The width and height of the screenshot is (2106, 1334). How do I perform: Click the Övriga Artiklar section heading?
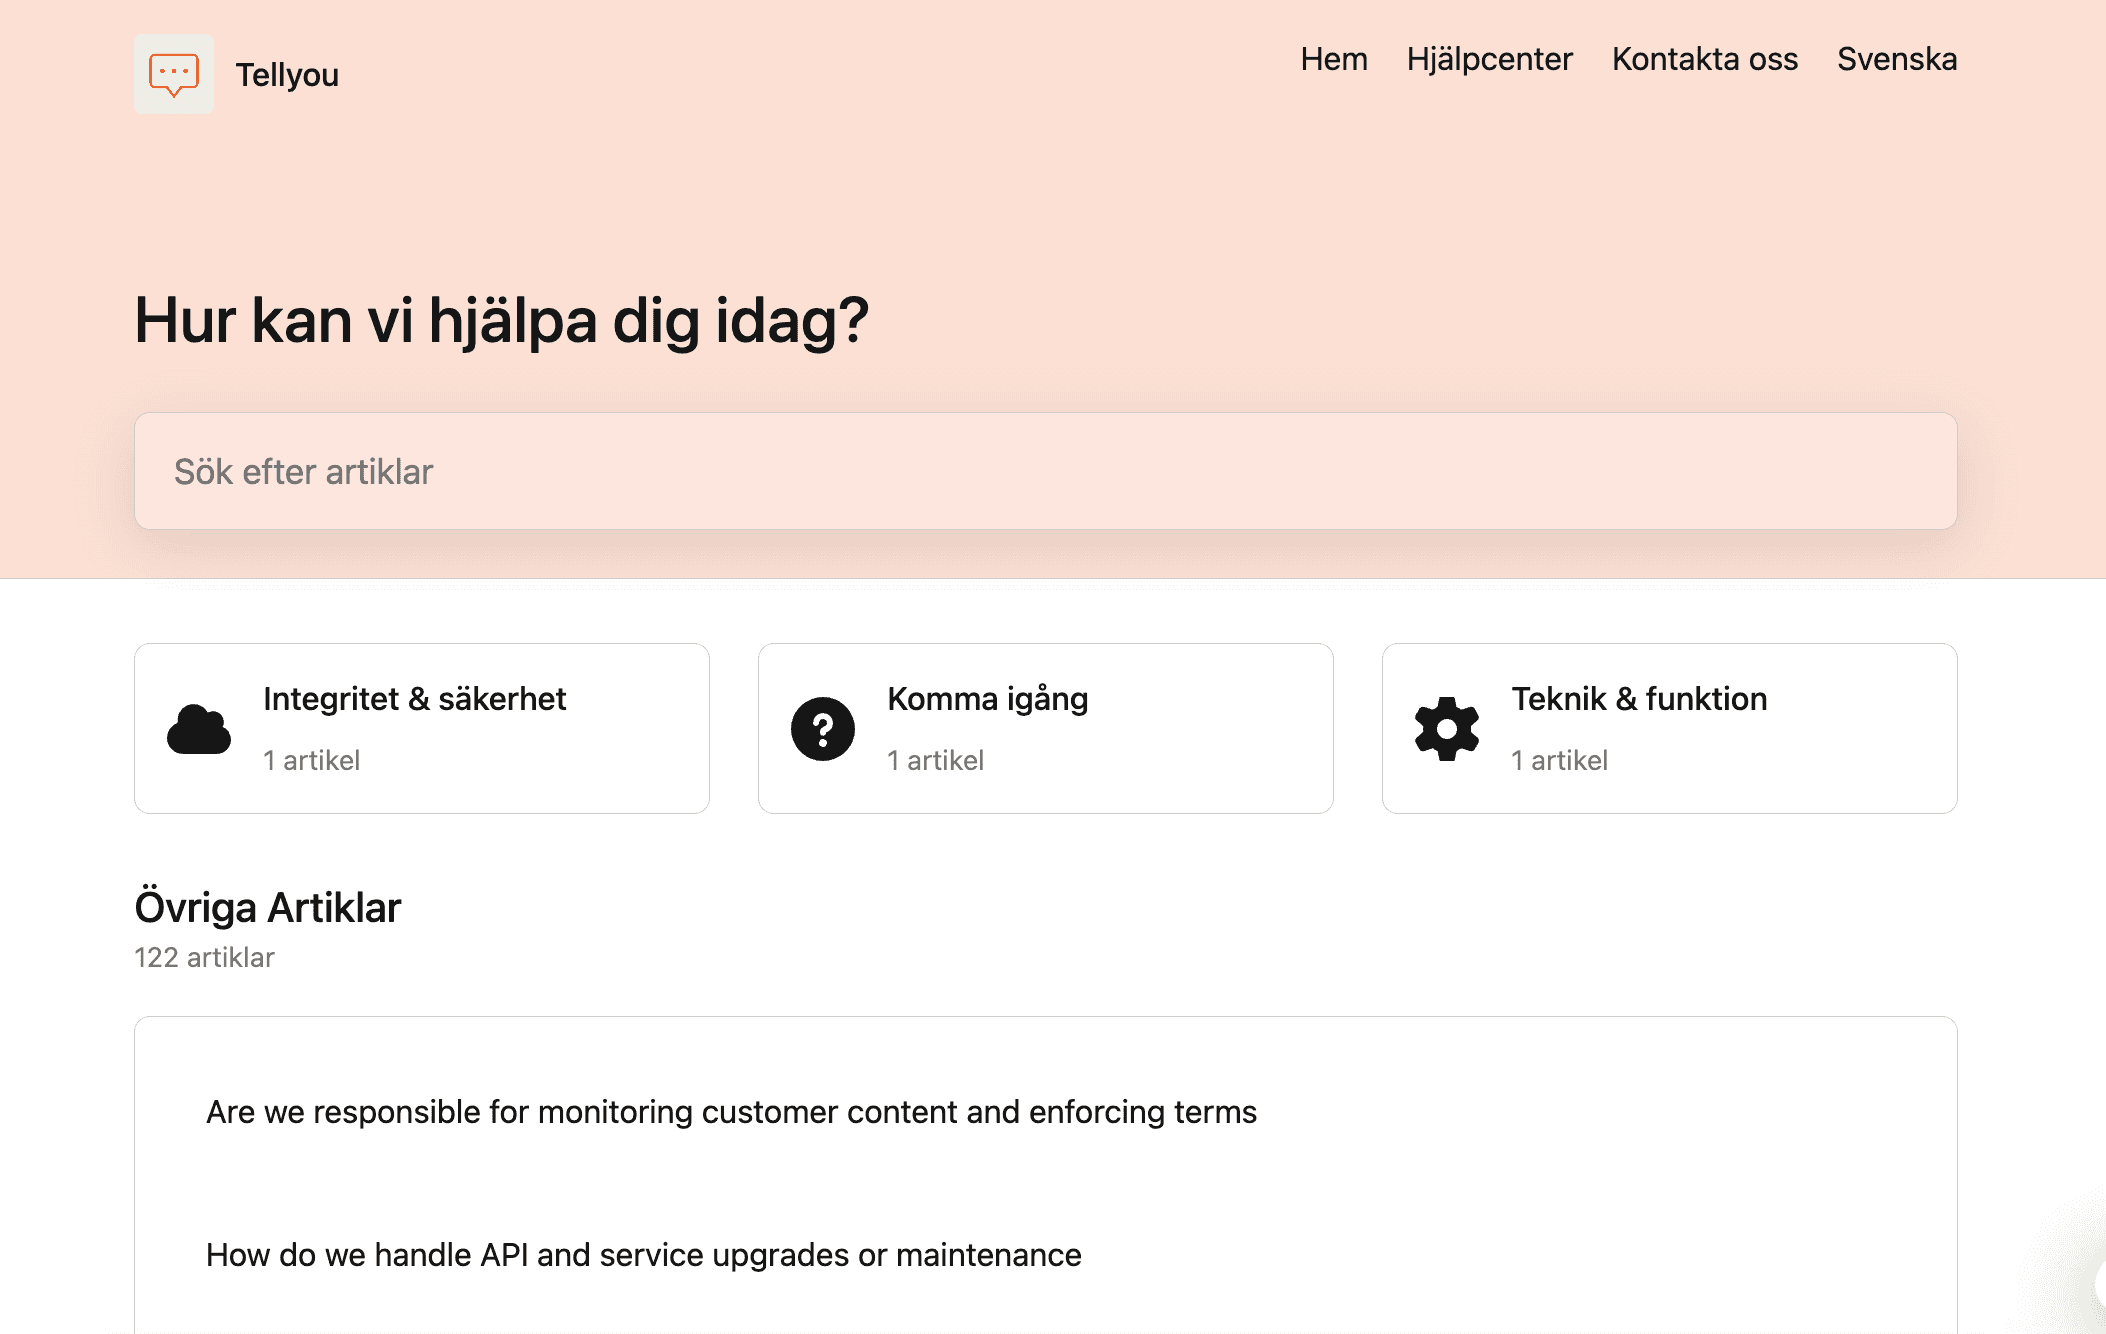point(267,907)
